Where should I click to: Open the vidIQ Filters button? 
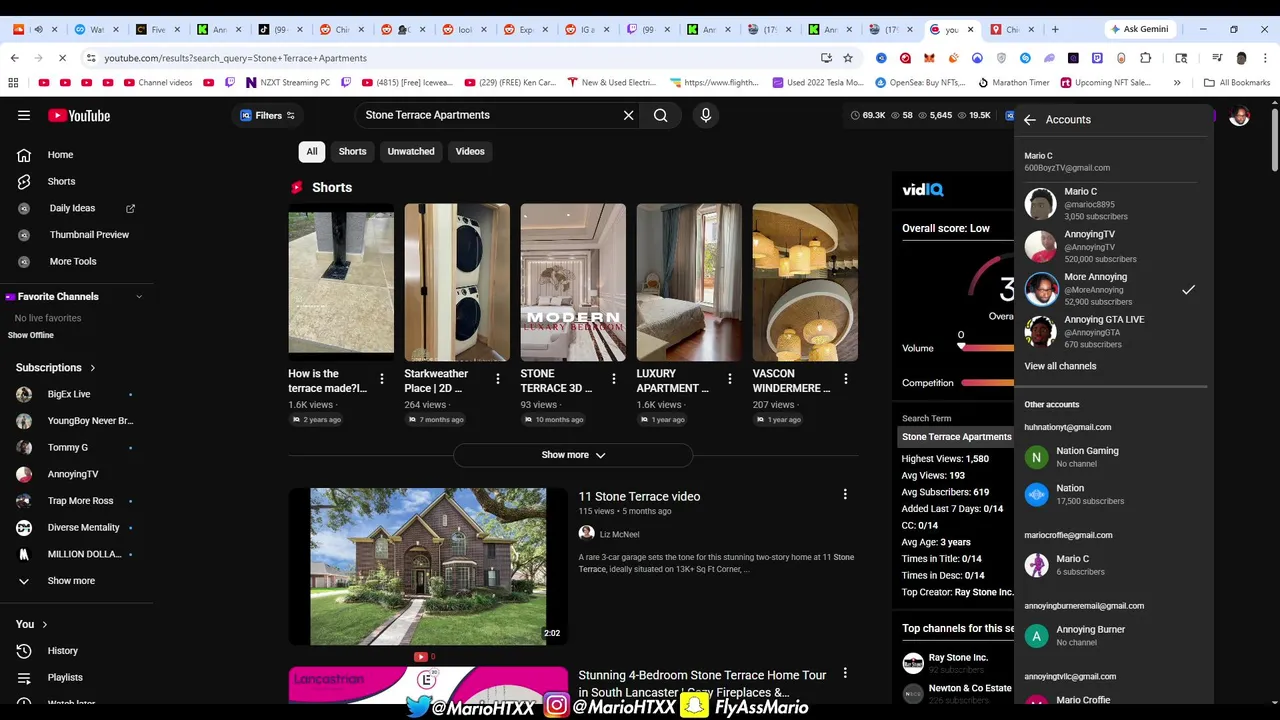click(267, 115)
